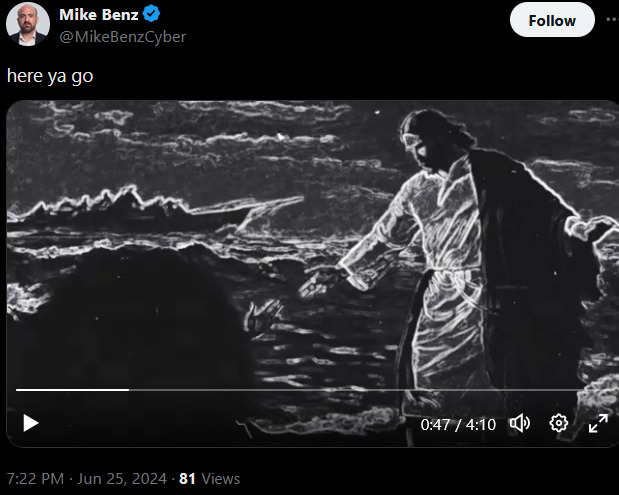Image resolution: width=619 pixels, height=495 pixels.
Task: Follow Mike Benz
Action: coord(552,20)
